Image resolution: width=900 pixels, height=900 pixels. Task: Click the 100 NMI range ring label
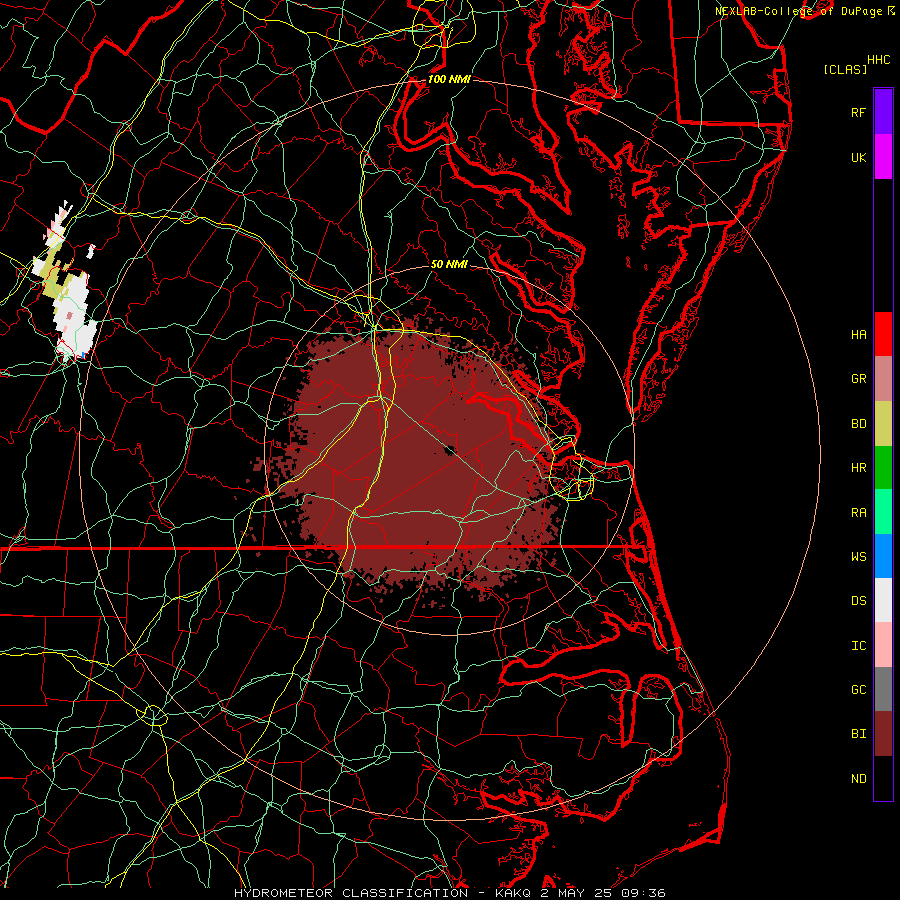click(449, 79)
